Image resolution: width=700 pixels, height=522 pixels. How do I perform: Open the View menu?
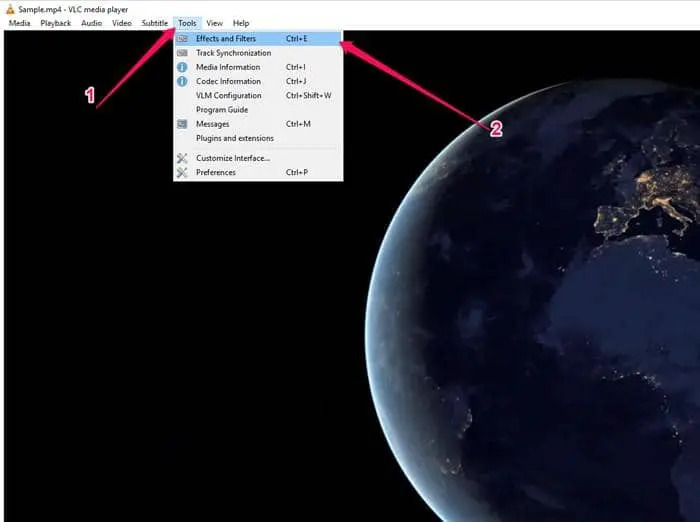coord(215,23)
